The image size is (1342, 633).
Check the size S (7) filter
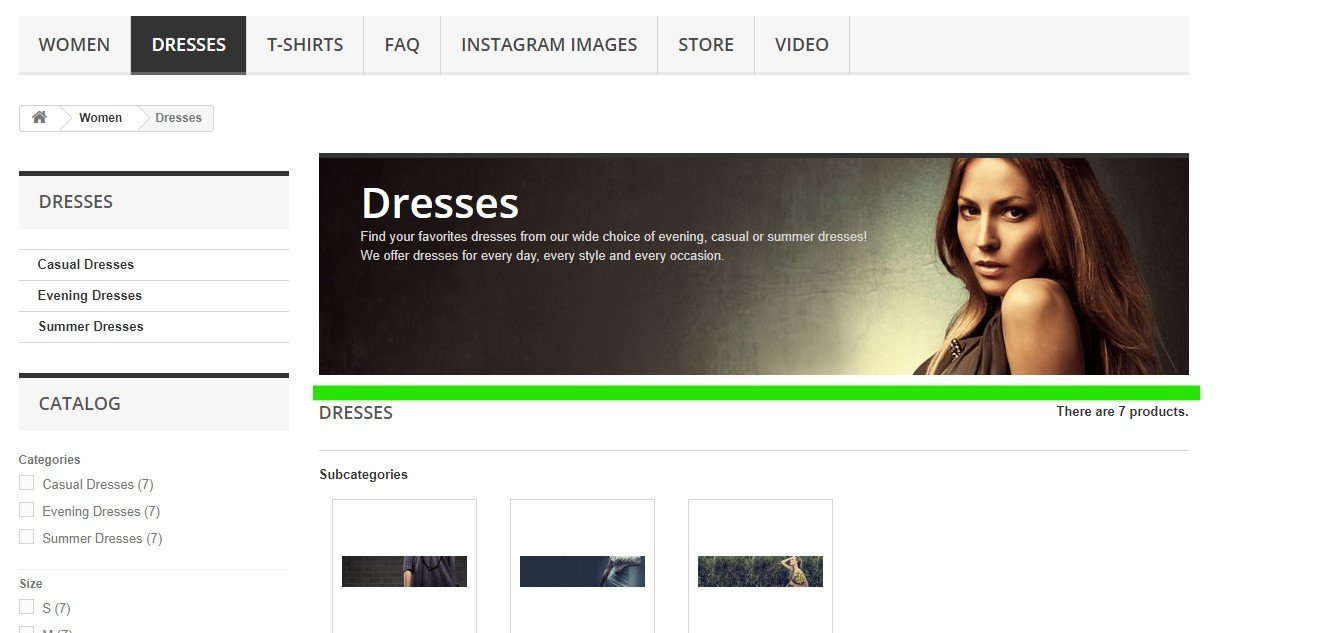point(27,607)
